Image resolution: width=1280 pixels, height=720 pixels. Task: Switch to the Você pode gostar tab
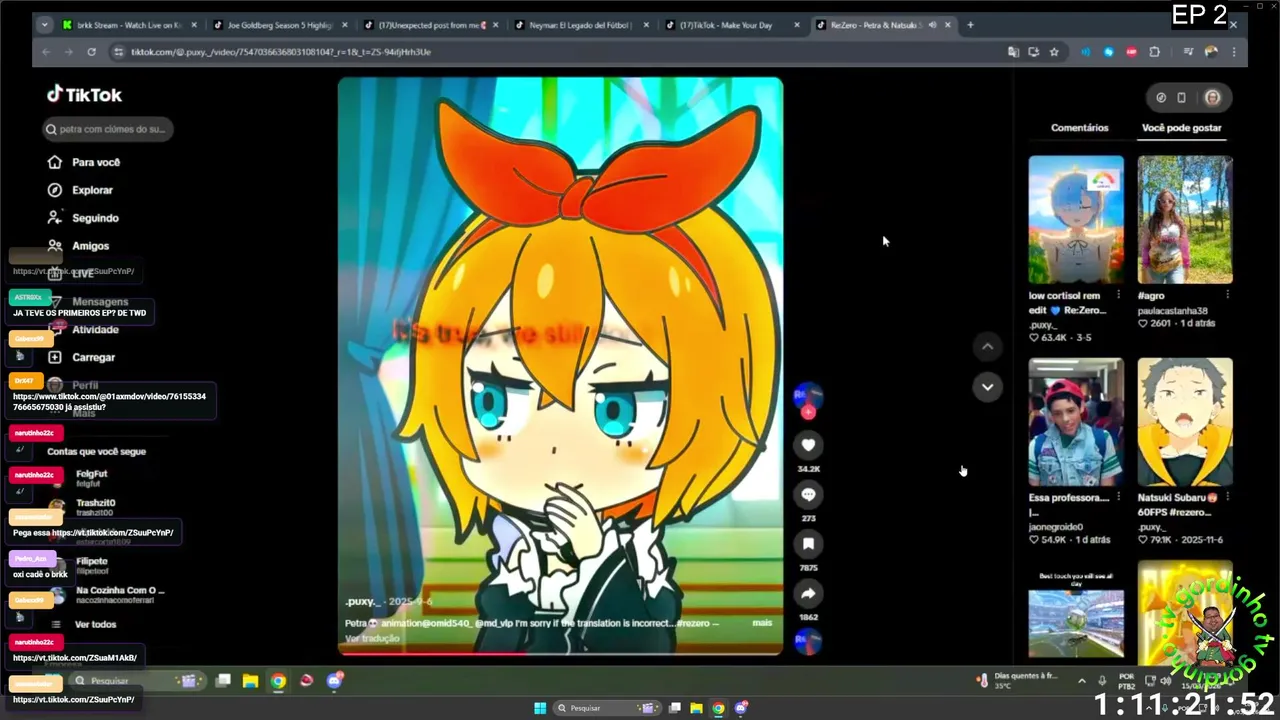coord(1181,128)
